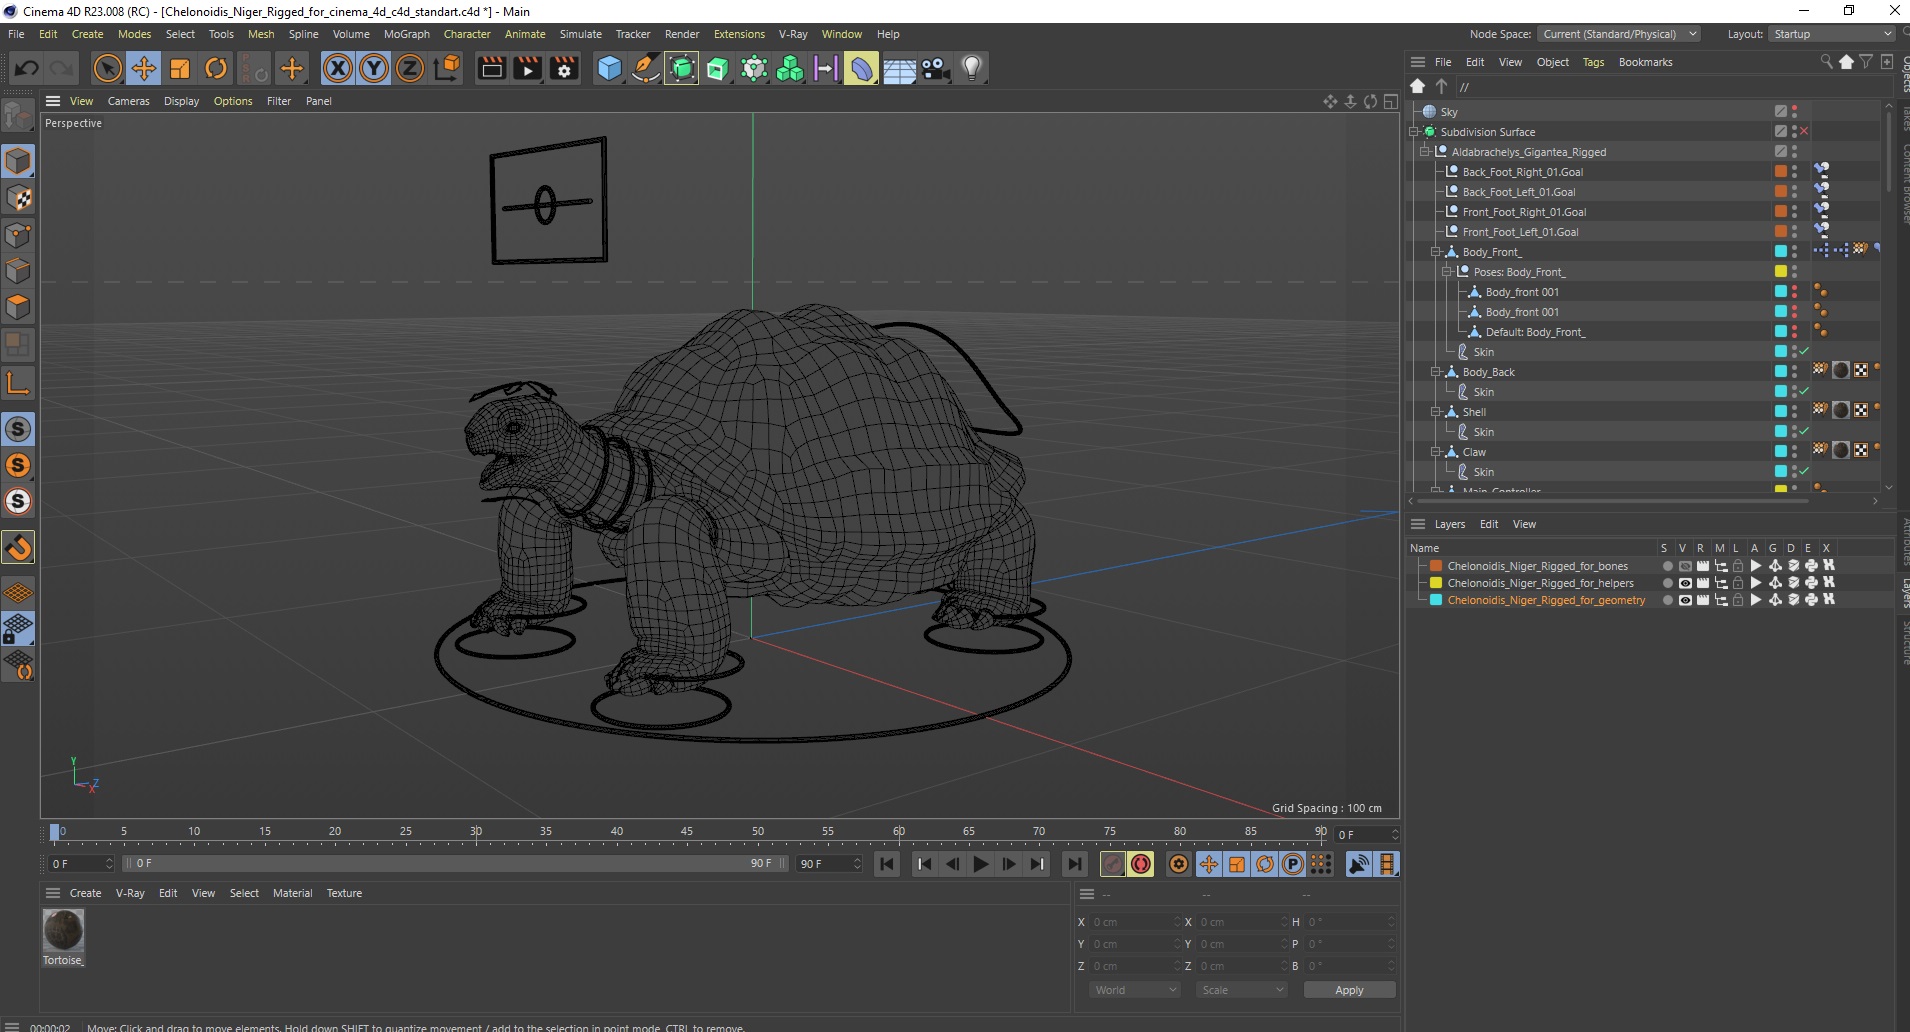
Task: Open the Layout Startup dropdown
Action: click(1832, 34)
